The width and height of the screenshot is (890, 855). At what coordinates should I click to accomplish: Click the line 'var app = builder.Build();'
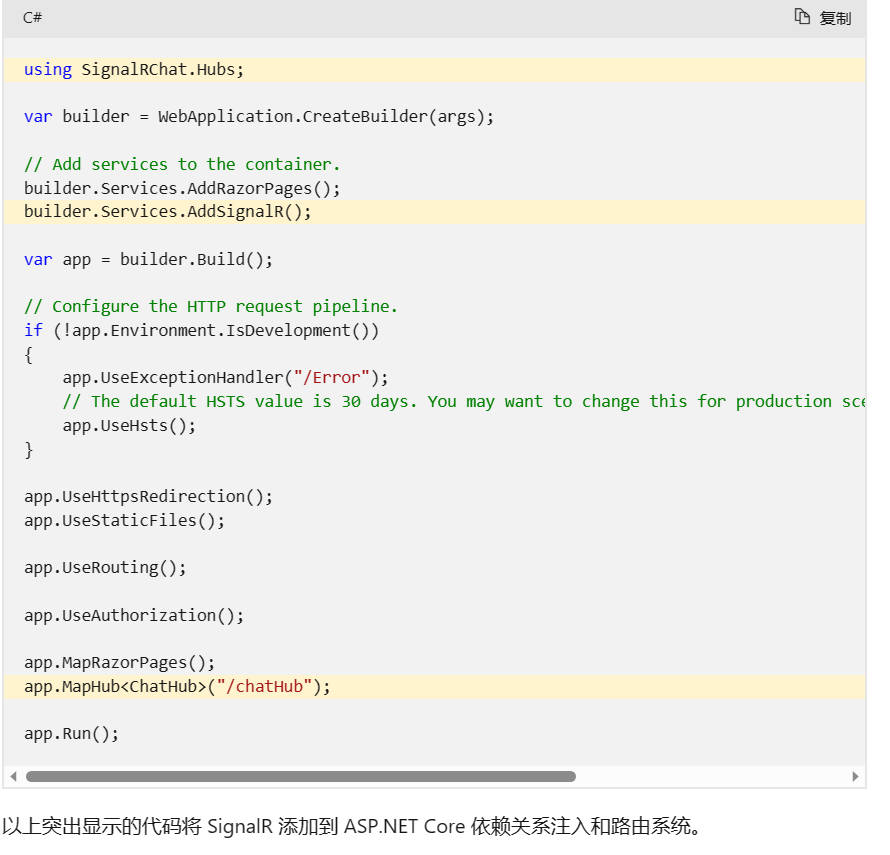coord(148,259)
